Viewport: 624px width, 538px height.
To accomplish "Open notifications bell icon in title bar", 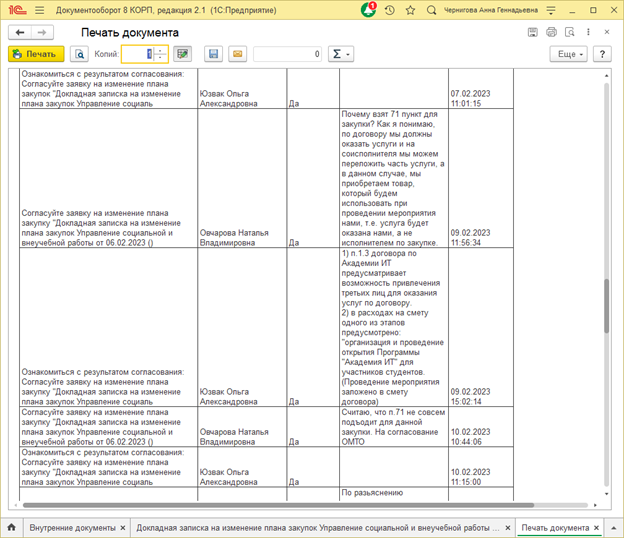I will pyautogui.click(x=368, y=10).
